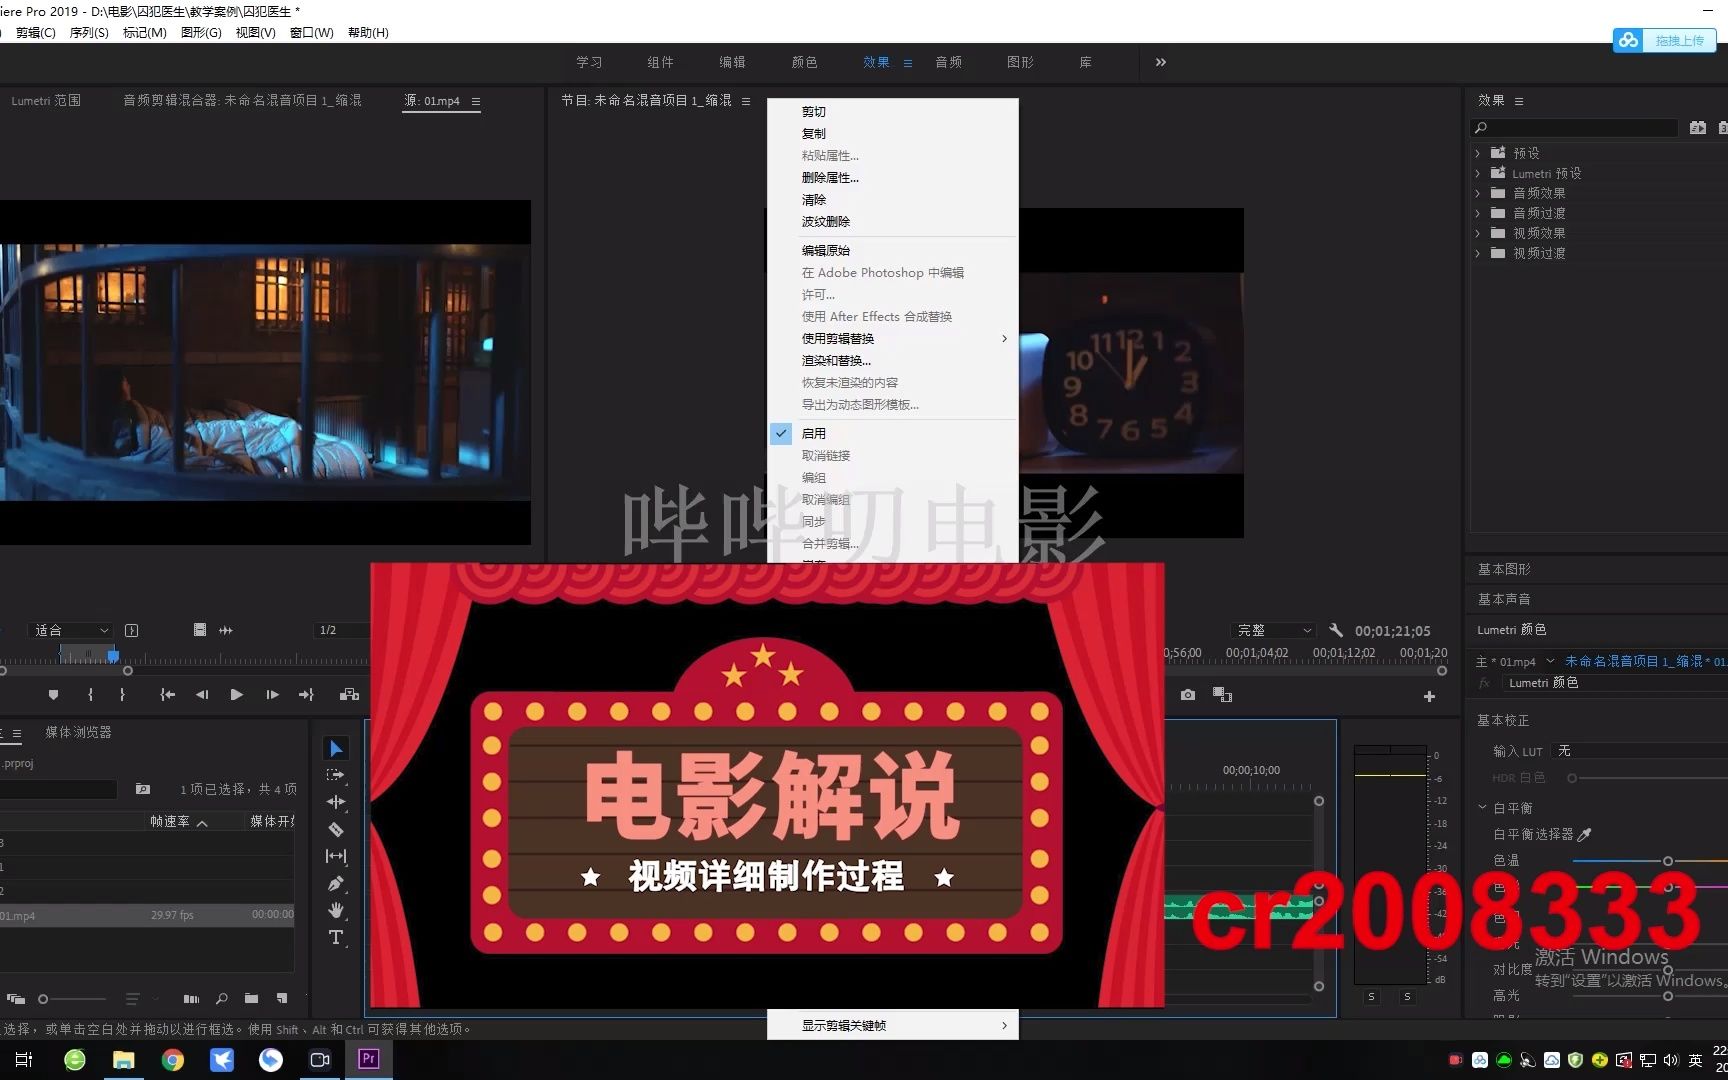Adjust 色温 temperature slider
This screenshot has width=1728, height=1080.
pyautogui.click(x=1668, y=861)
